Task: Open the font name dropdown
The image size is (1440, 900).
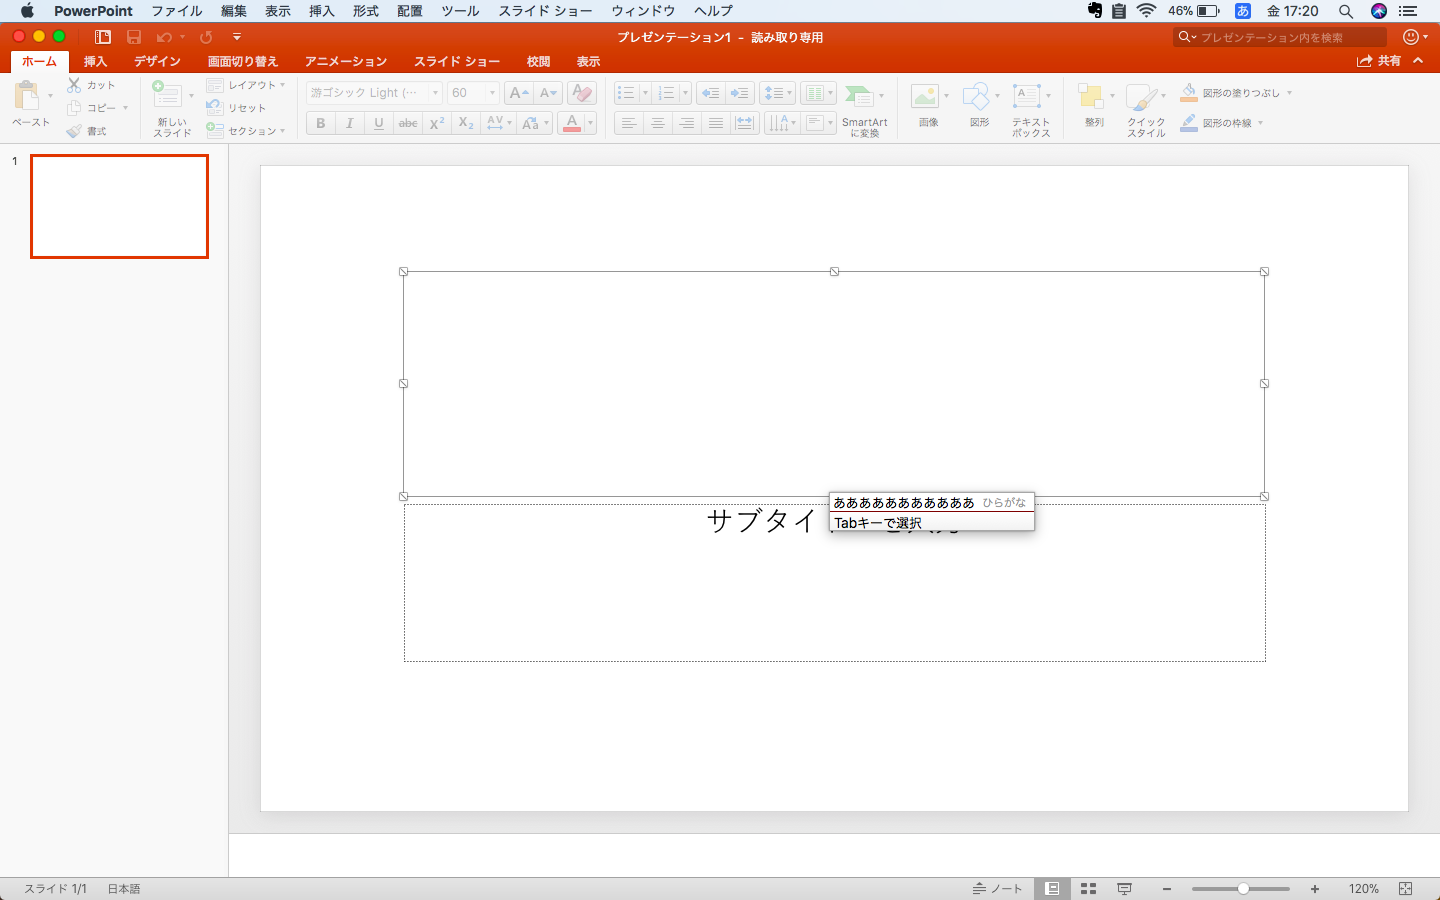Action: [436, 92]
